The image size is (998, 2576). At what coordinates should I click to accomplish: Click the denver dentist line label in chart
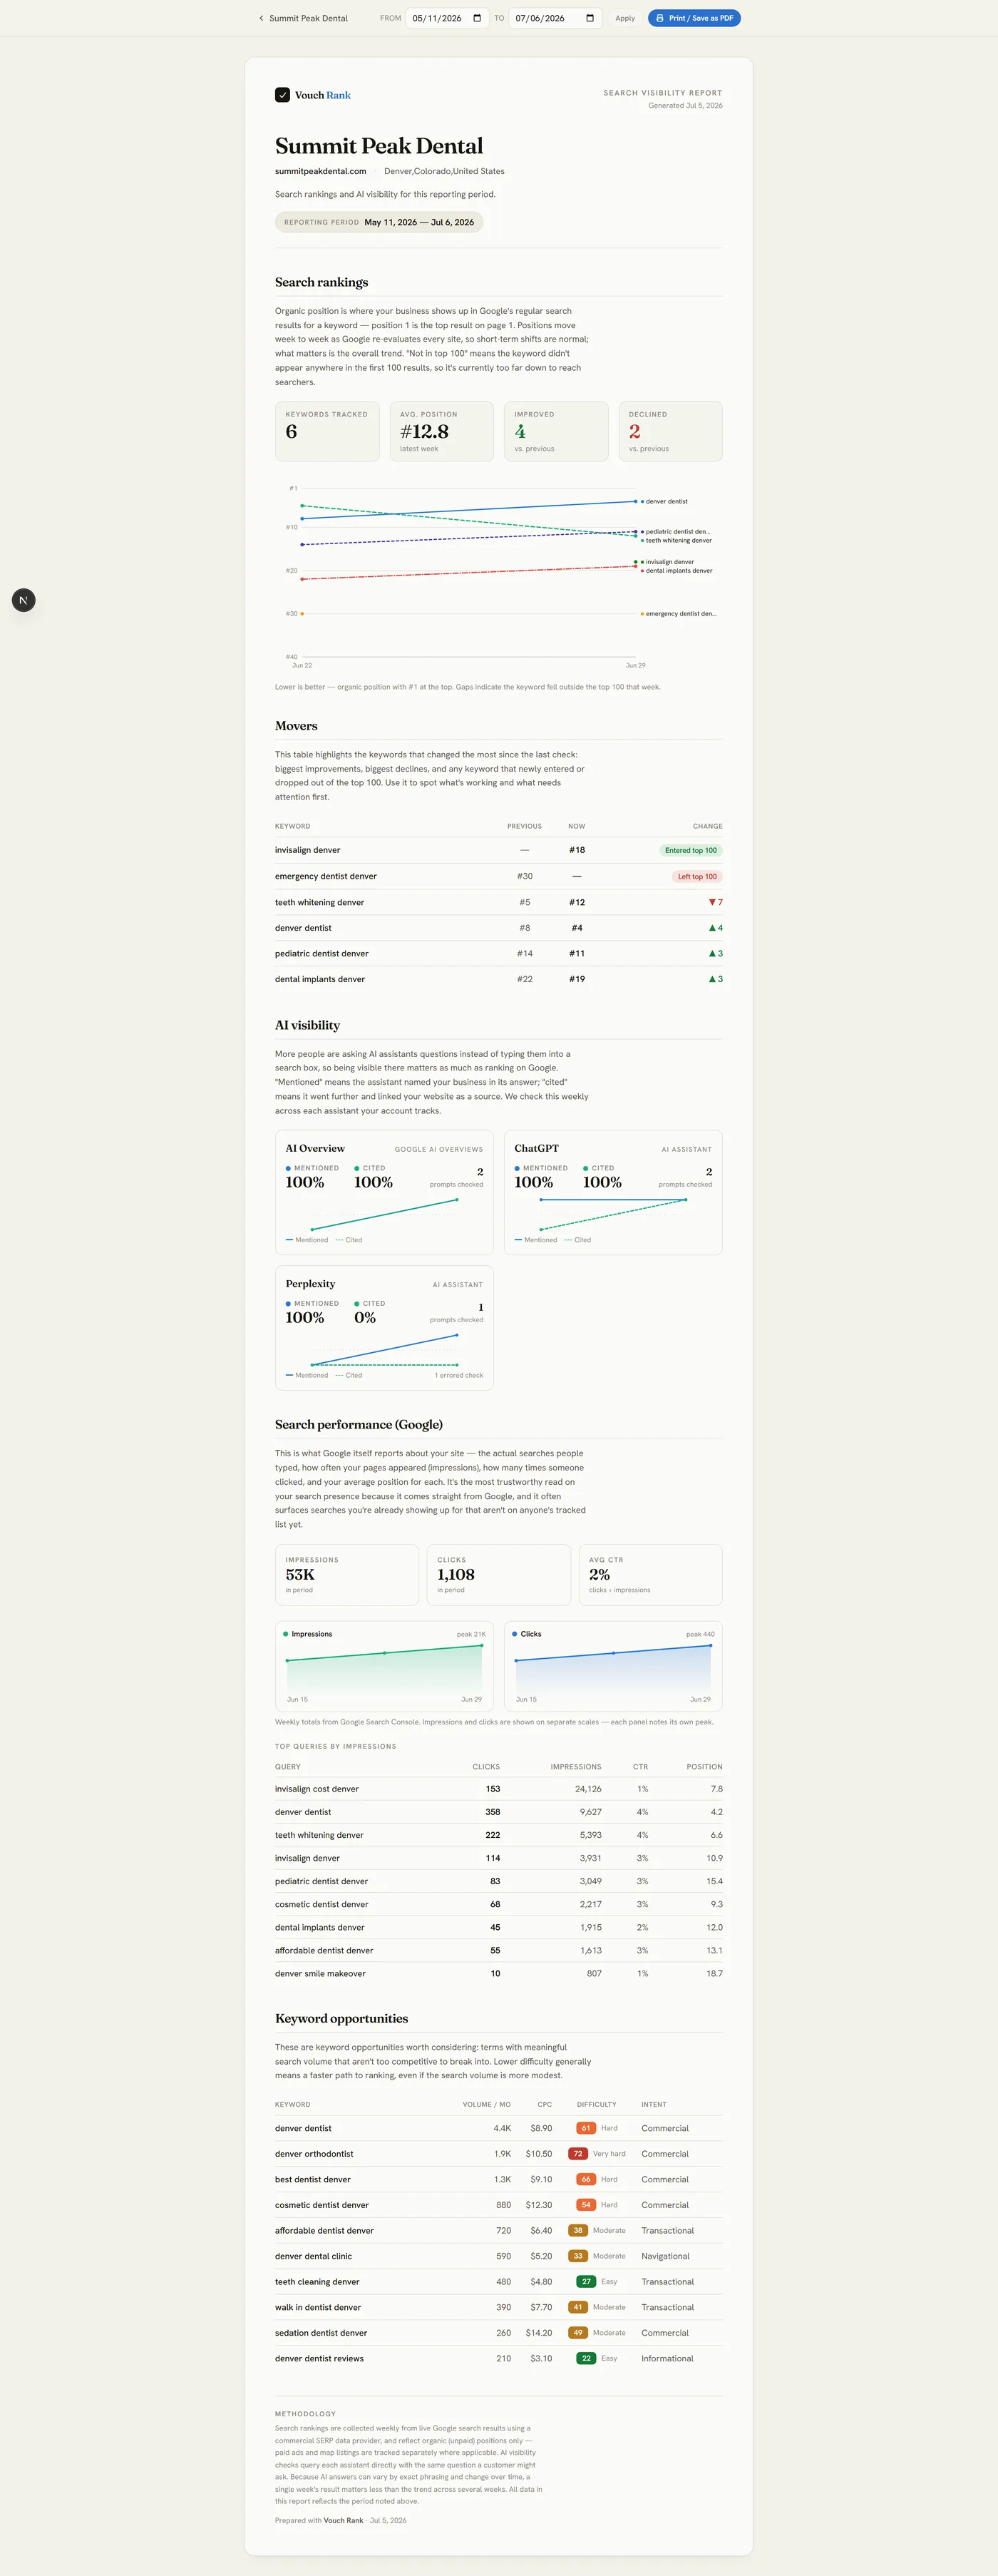click(666, 501)
